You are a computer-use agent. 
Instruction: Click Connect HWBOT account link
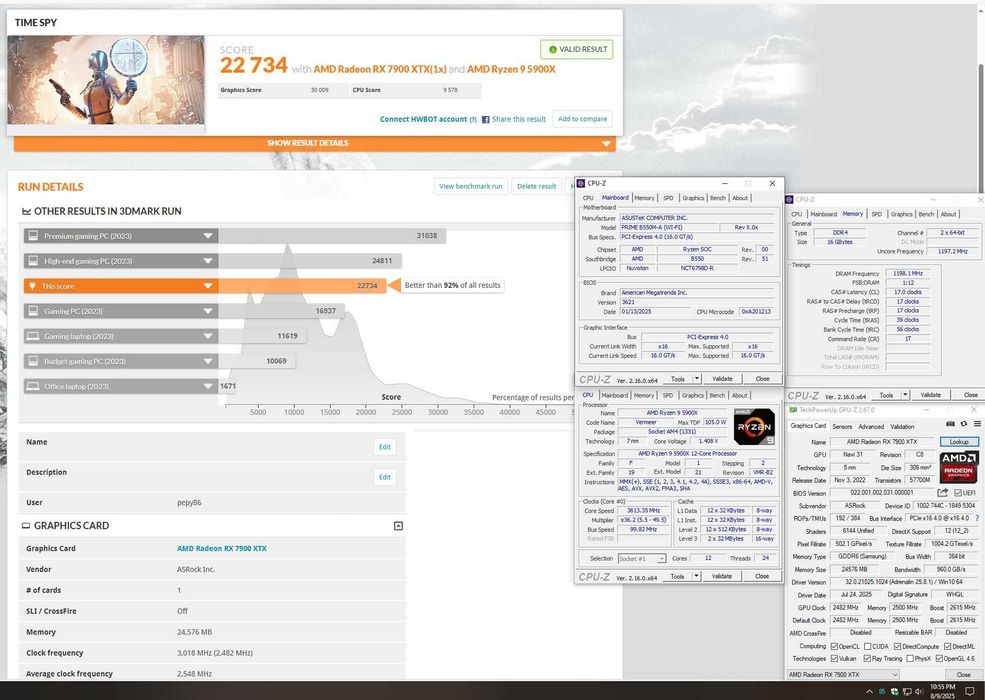pos(423,119)
